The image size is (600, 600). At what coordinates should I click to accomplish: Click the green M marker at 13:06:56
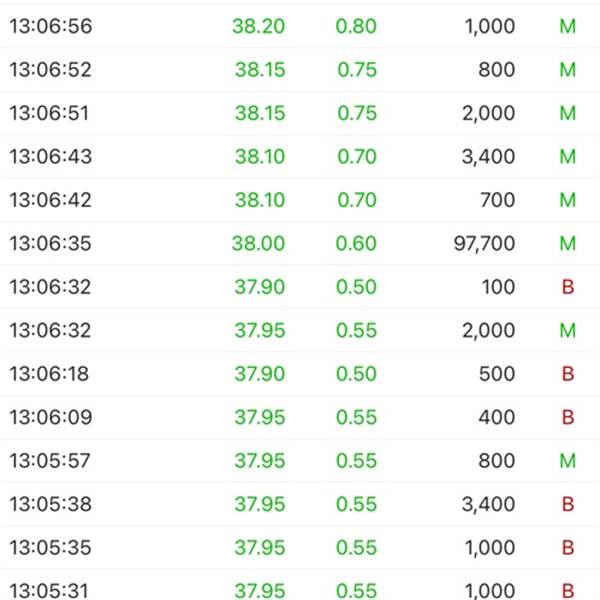[567, 26]
